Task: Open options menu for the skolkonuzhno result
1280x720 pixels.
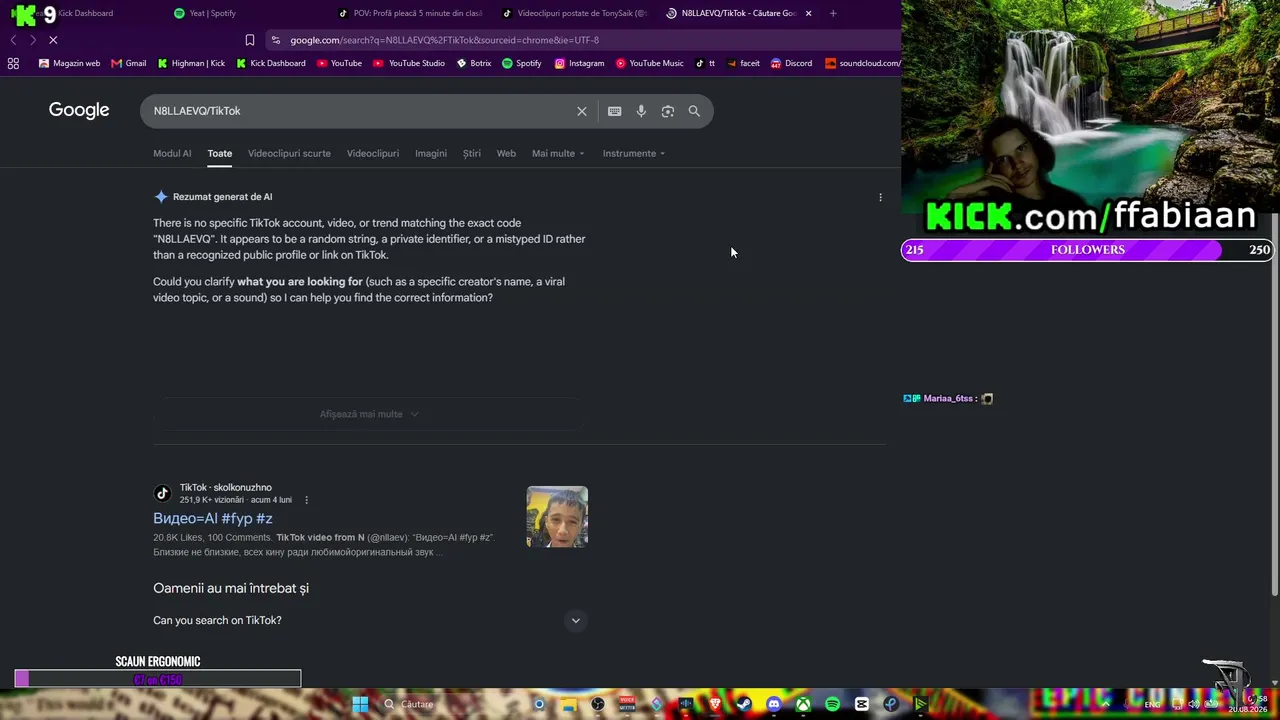Action: 306,500
